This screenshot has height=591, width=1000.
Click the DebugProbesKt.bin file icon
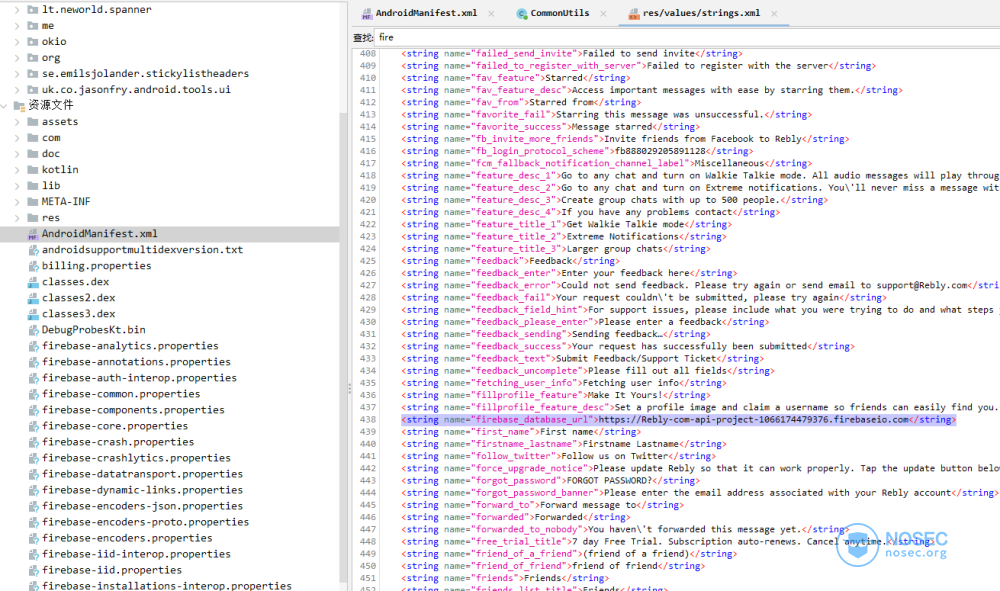click(x=33, y=330)
